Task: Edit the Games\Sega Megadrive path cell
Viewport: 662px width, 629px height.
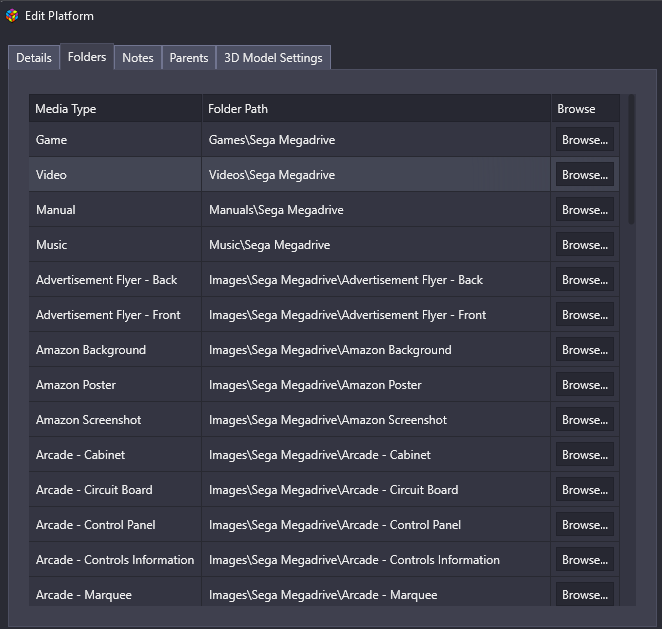Action: (376, 140)
